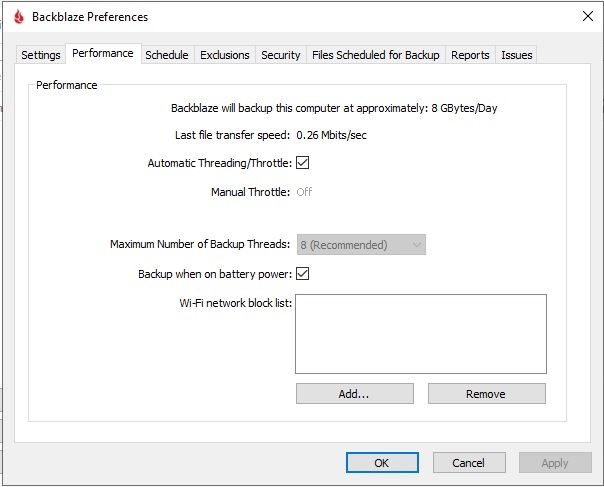Go to the Exclusions tab

[225, 55]
